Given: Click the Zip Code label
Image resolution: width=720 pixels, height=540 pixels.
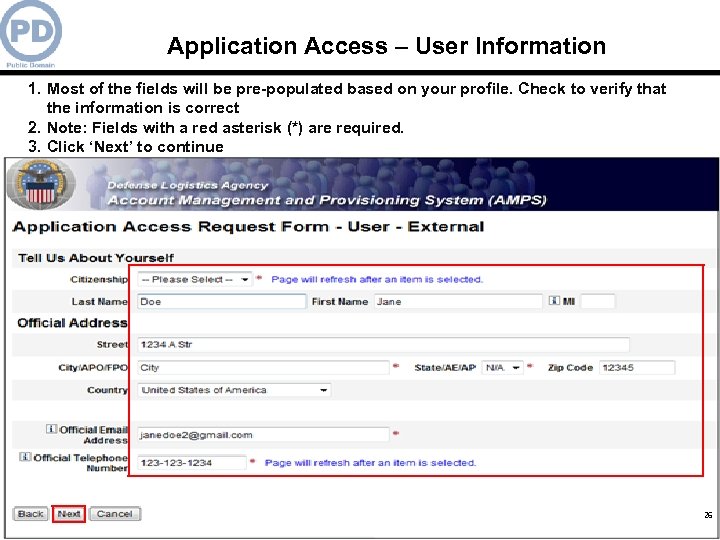Looking at the screenshot, I should pos(570,368).
